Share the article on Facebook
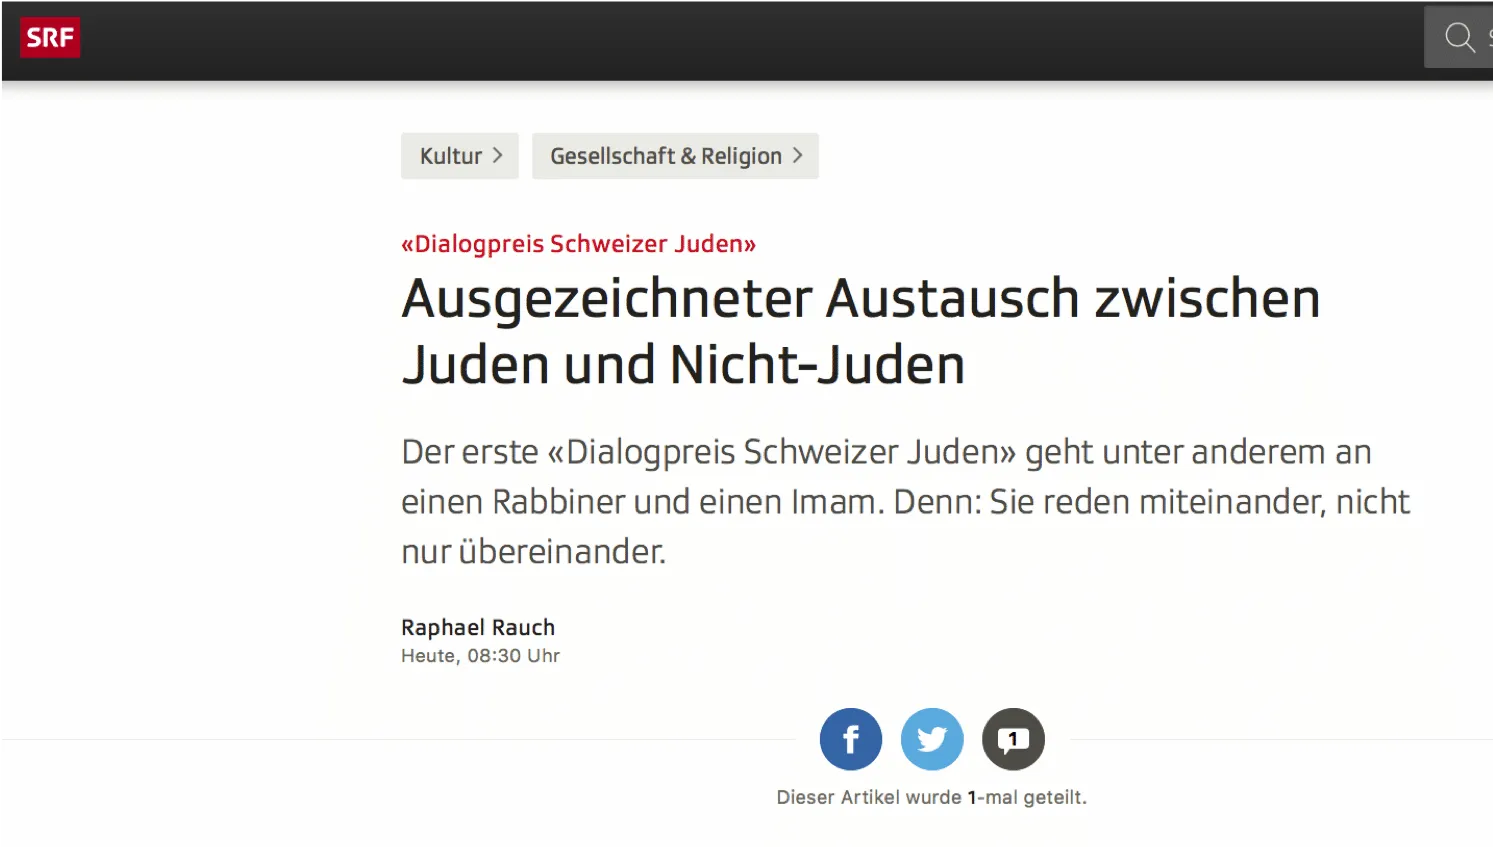Viewport: 1493px width, 847px height. [x=851, y=739]
